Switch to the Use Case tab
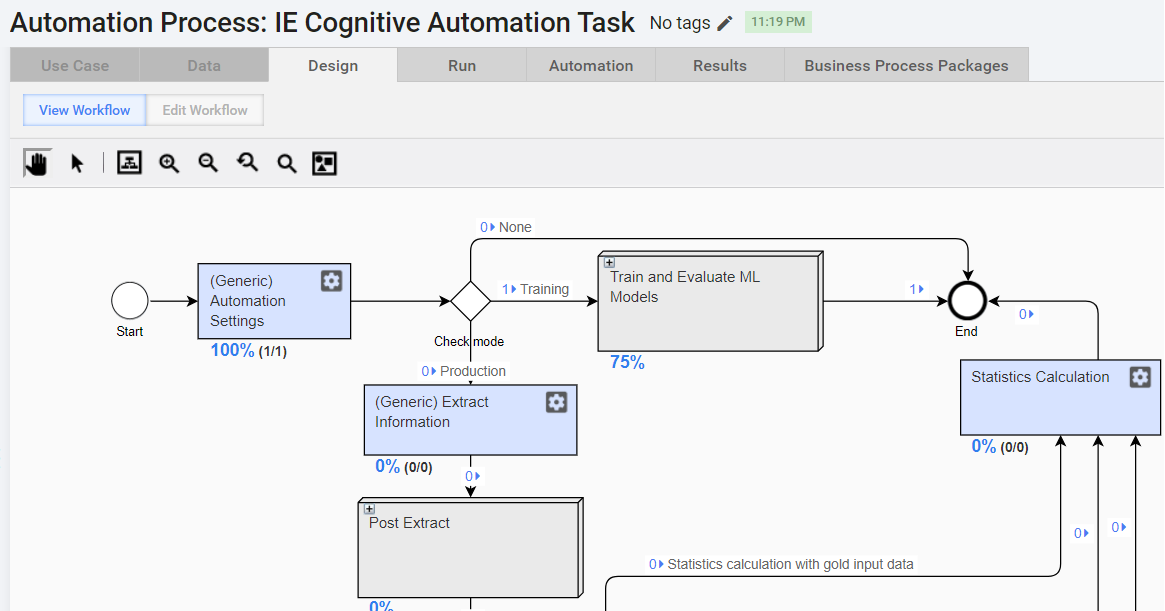The image size is (1165, 611). coord(74,65)
